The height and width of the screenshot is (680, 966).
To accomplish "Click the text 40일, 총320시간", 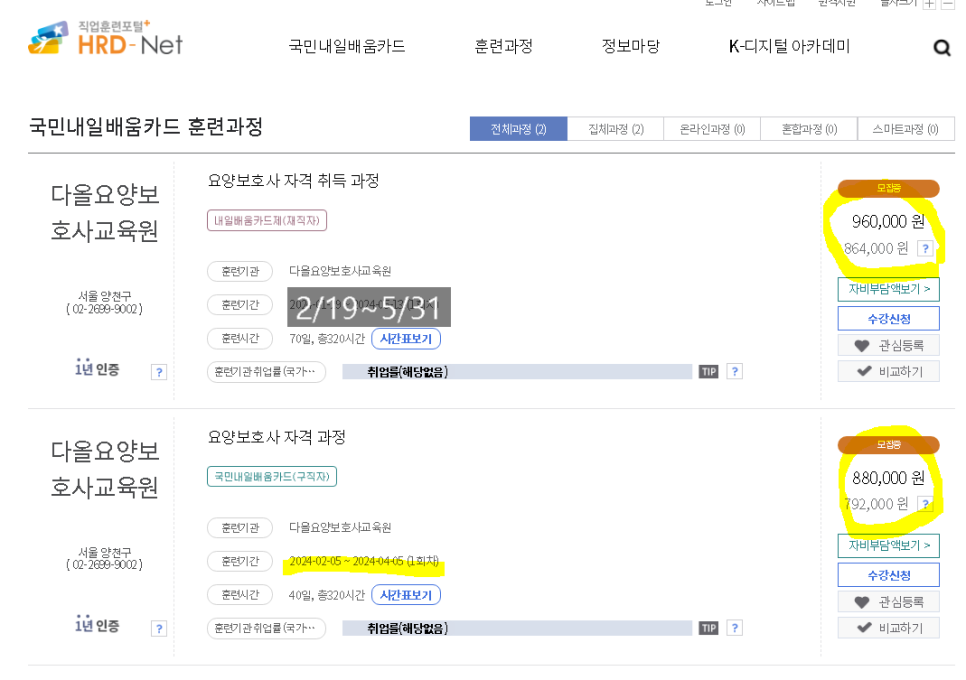I will 327,595.
